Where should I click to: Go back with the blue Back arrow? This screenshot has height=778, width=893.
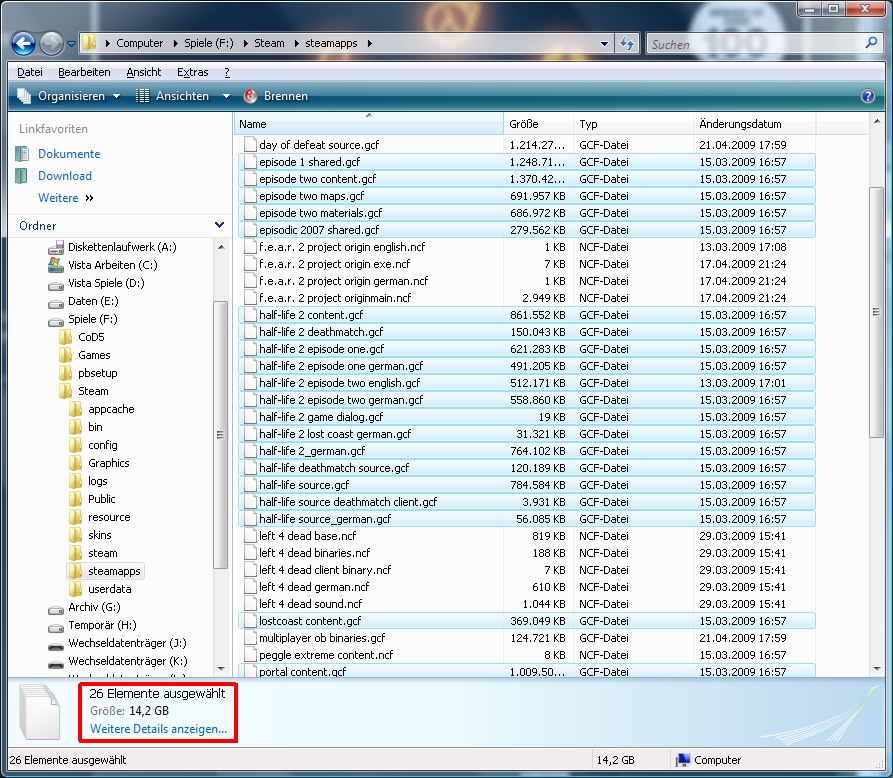tap(23, 43)
